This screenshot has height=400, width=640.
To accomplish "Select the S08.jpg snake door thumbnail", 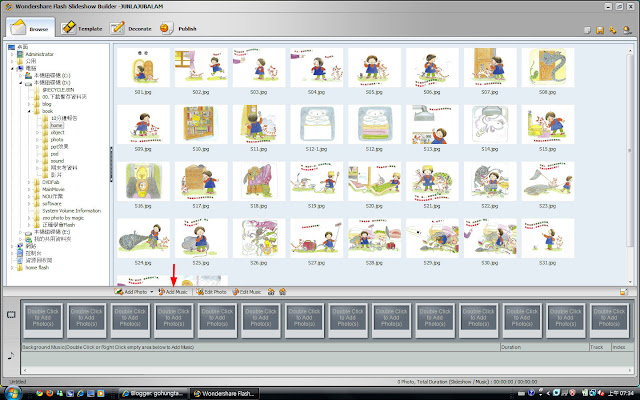I will click(x=547, y=68).
